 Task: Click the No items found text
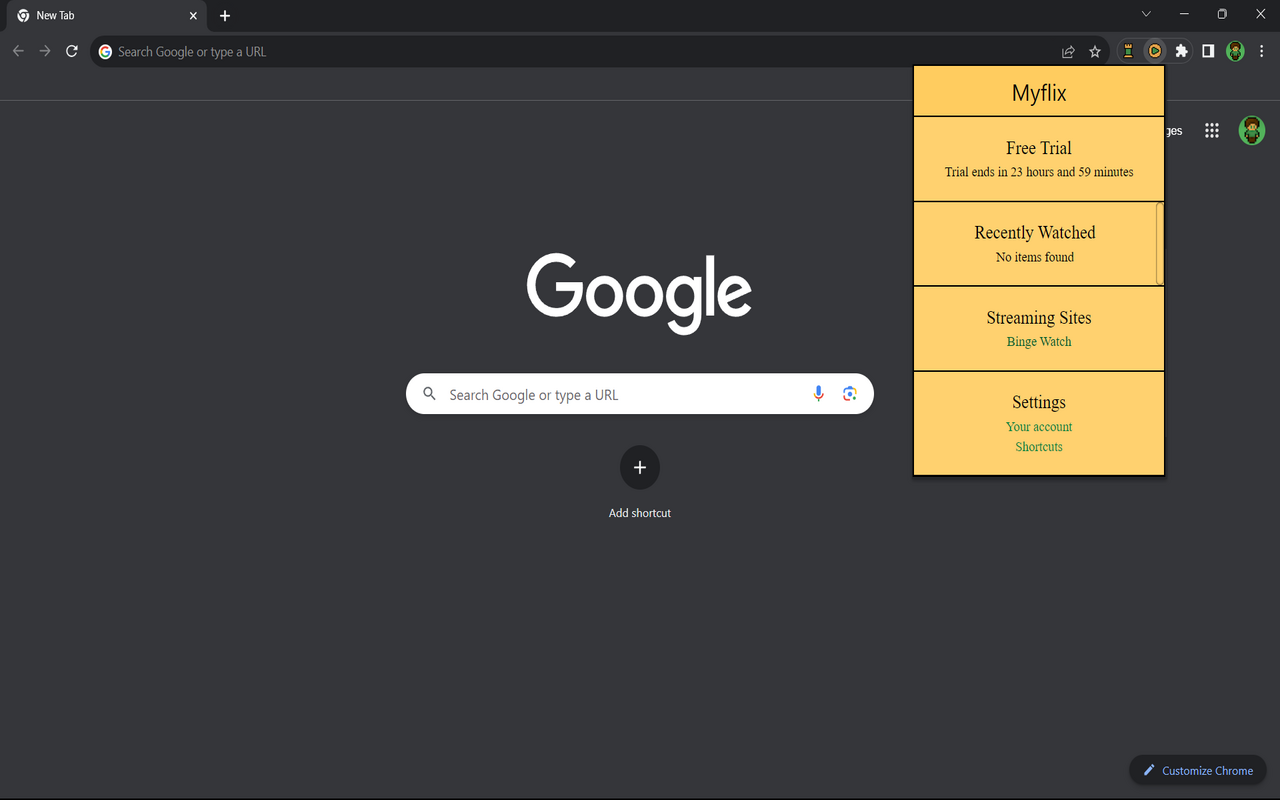tap(1035, 257)
